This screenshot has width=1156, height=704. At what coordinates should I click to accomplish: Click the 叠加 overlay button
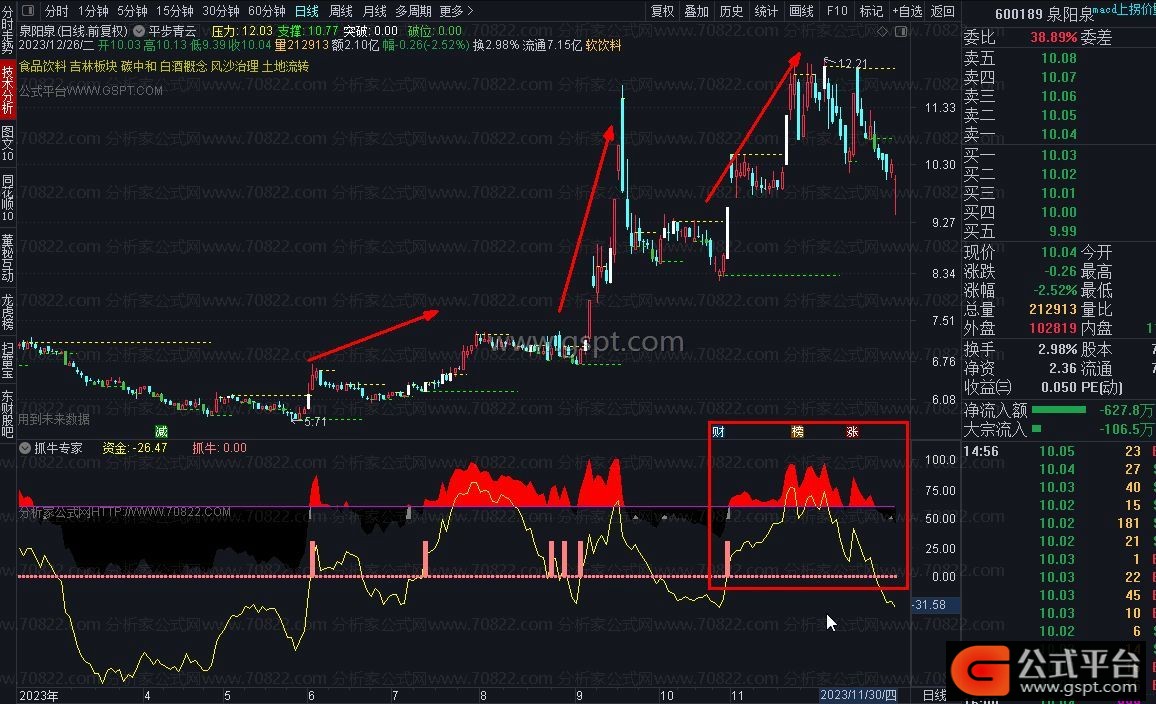click(696, 11)
